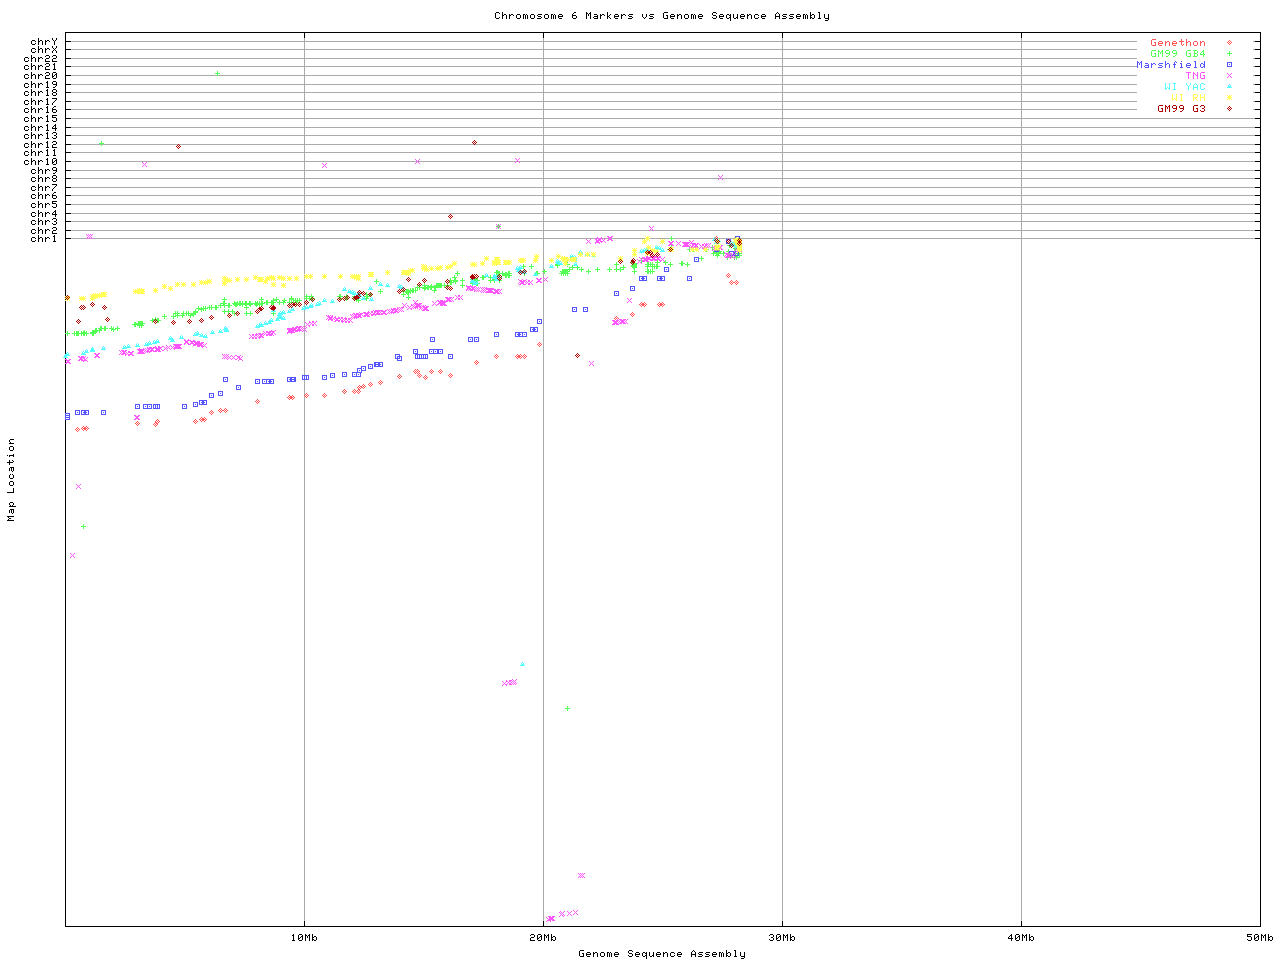Image resolution: width=1280 pixels, height=960 pixels.
Task: Click the chr1 y-axis label
Action: click(43, 239)
